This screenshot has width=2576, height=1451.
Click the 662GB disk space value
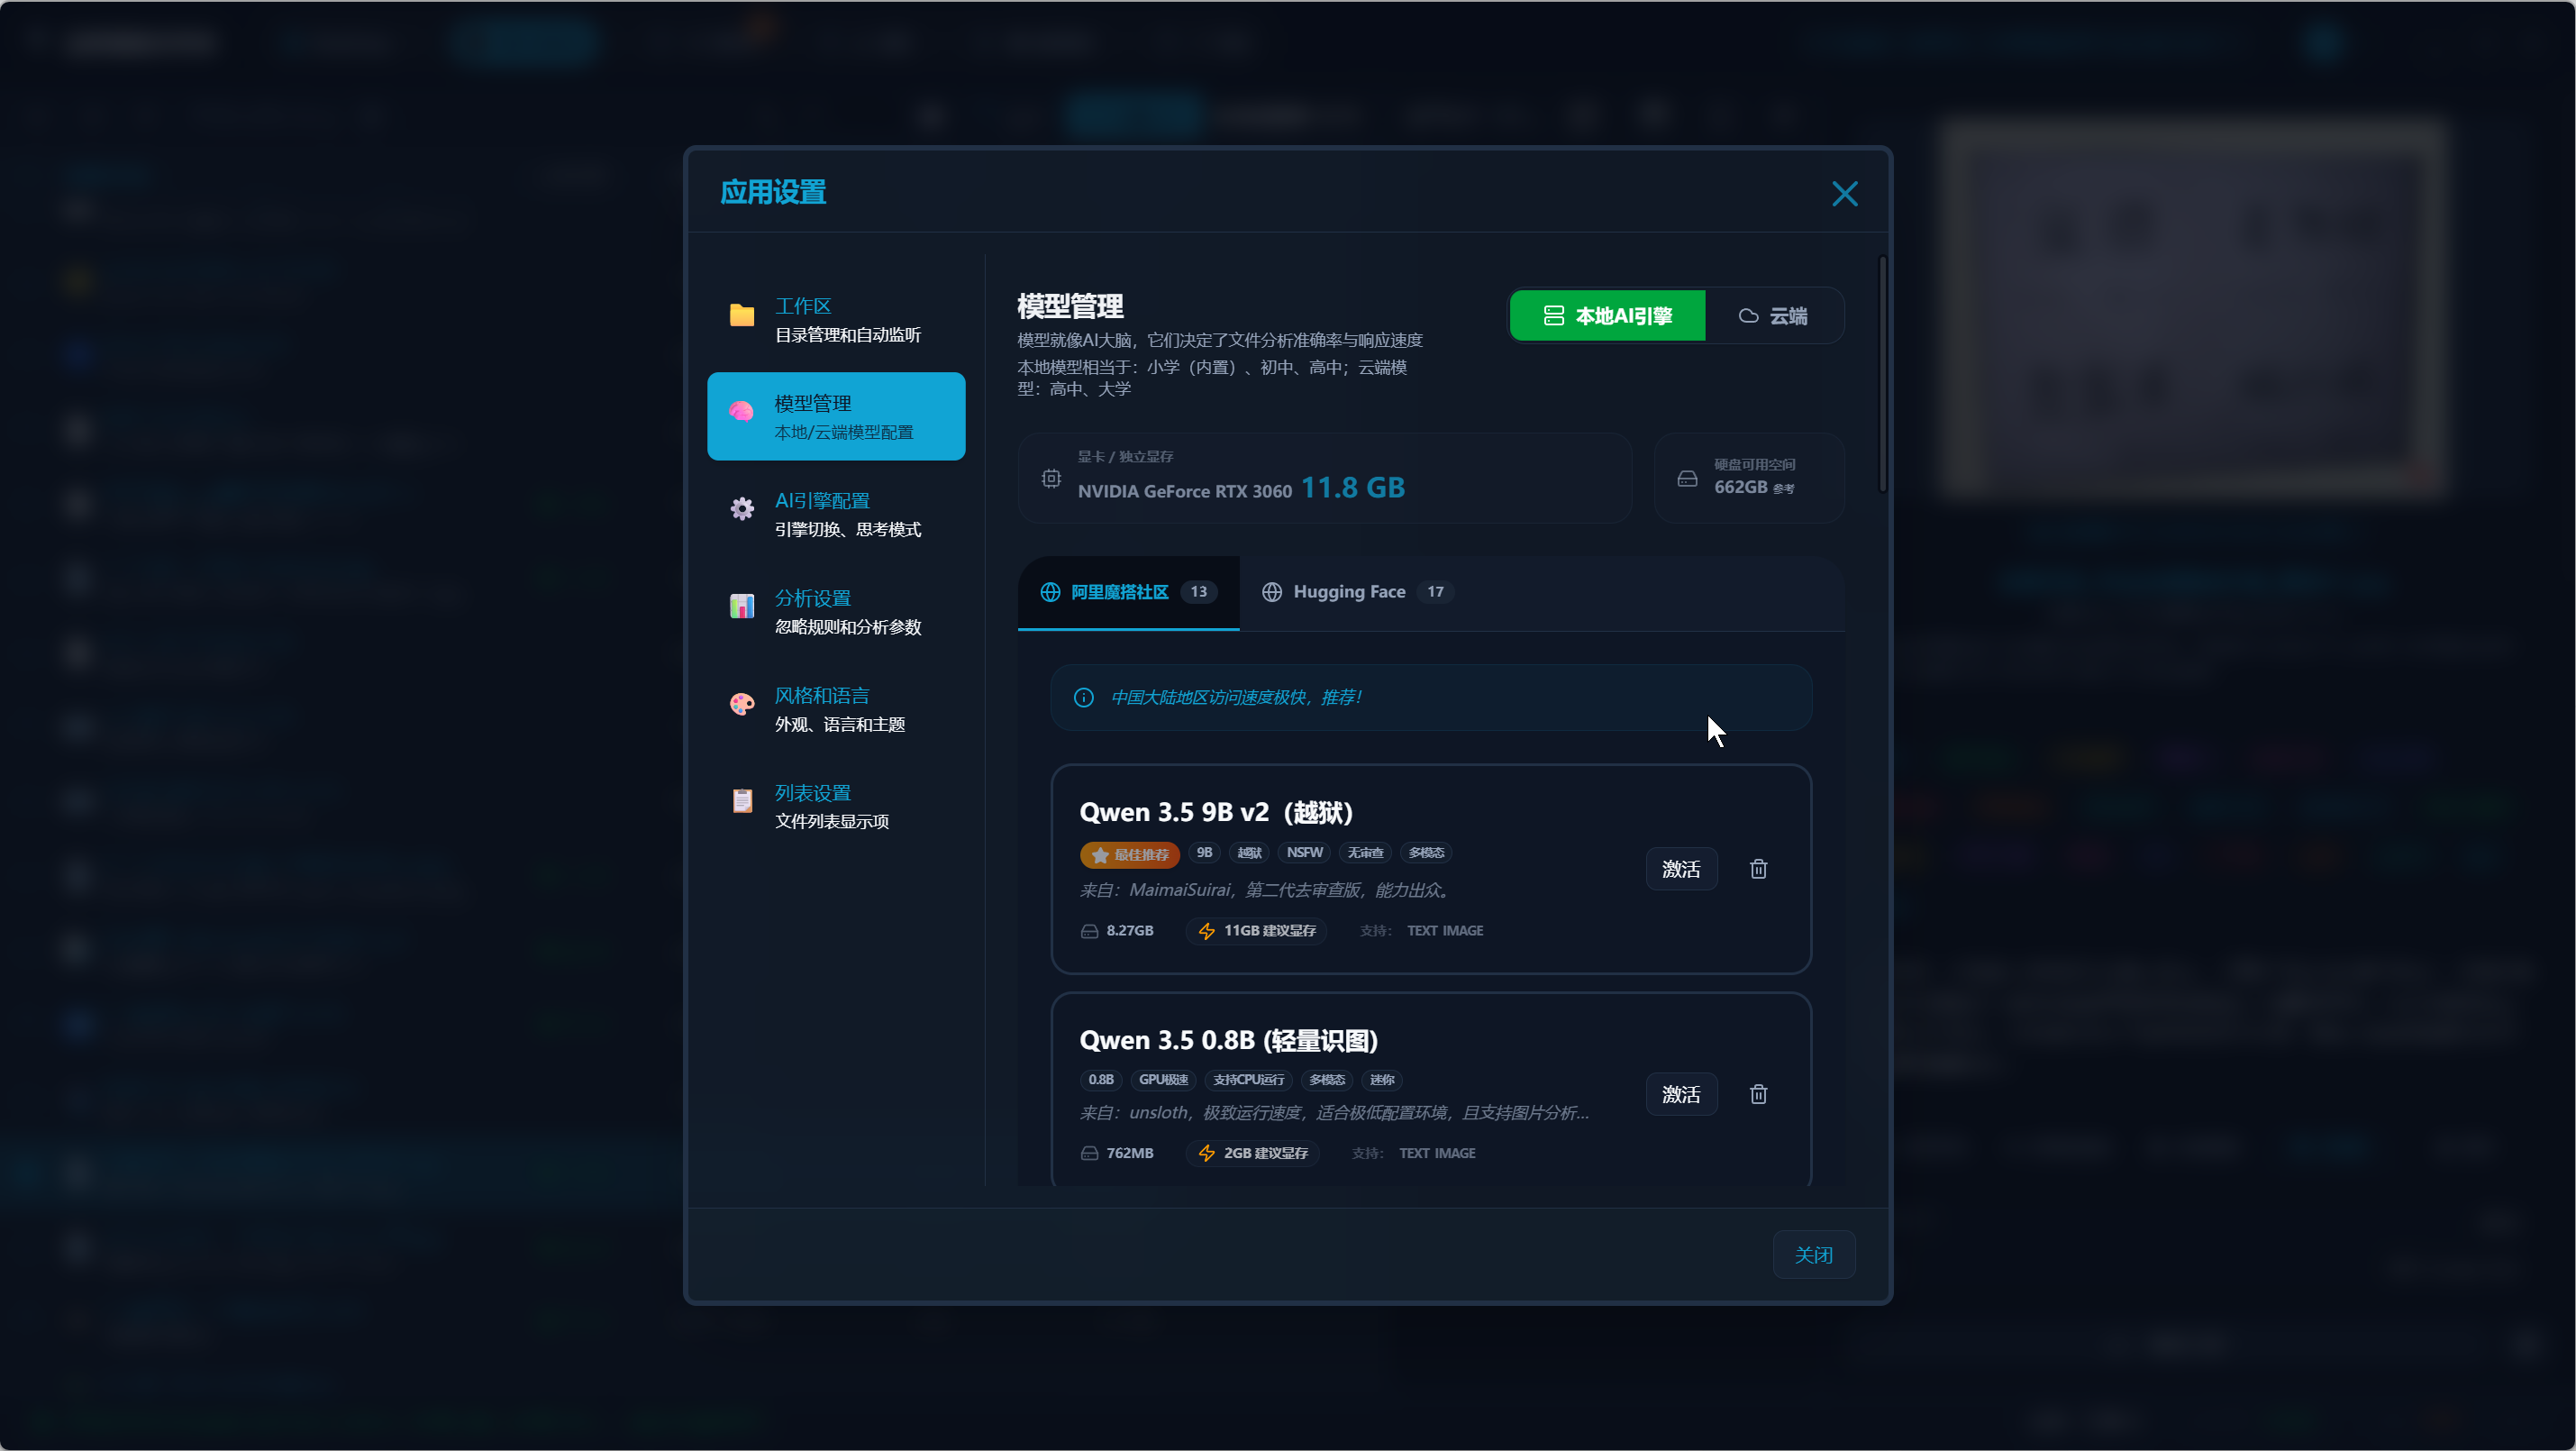tap(1740, 487)
